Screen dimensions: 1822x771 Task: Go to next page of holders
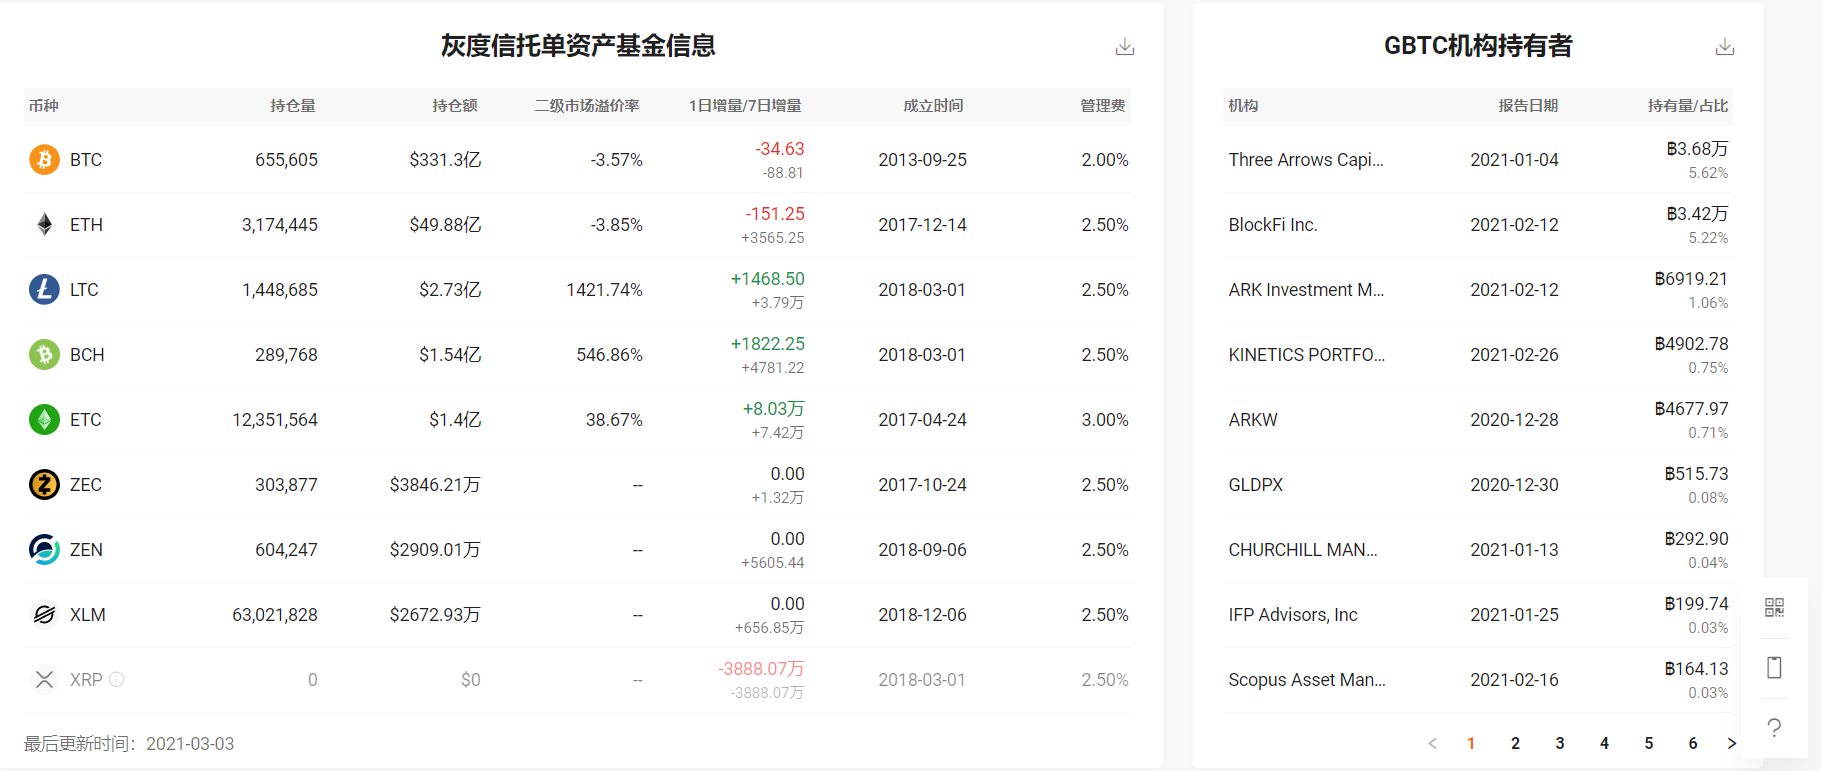[1732, 743]
